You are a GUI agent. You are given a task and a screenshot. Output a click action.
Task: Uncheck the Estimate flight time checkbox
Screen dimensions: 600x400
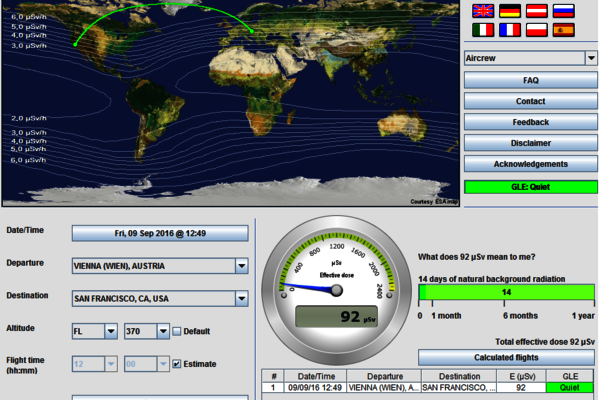pyautogui.click(x=176, y=364)
